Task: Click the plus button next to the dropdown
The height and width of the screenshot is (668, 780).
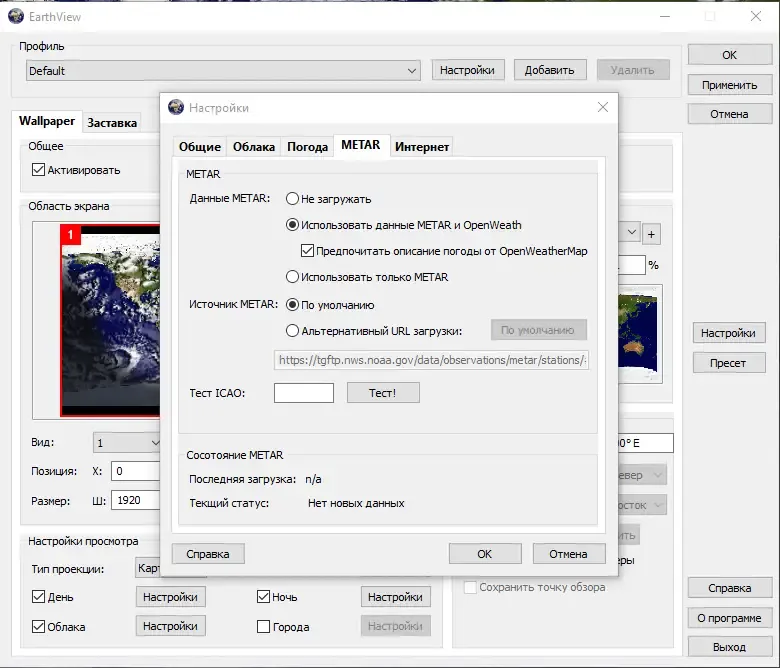Action: click(651, 234)
